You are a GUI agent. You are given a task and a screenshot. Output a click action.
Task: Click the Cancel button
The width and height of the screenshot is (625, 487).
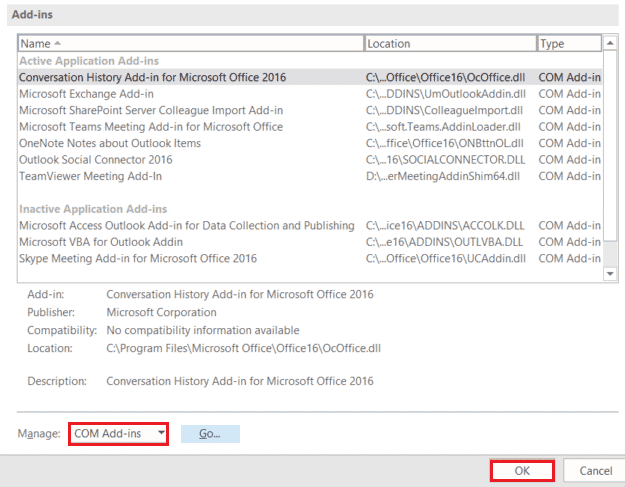tap(595, 471)
